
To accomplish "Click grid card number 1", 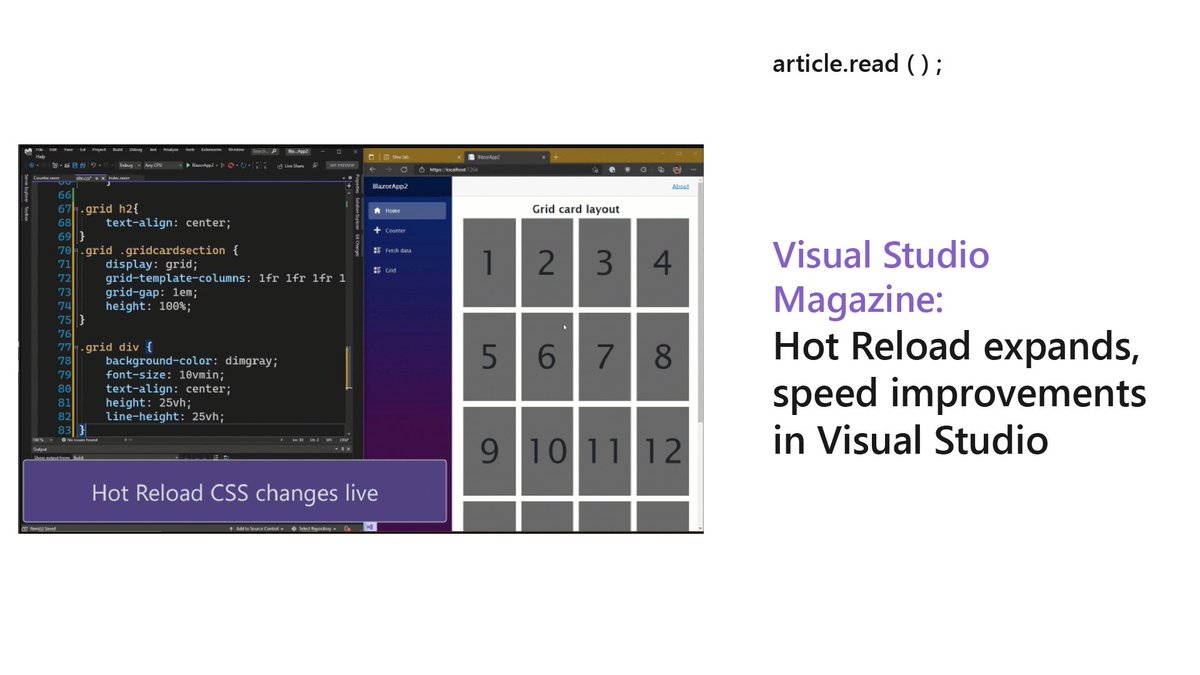I will (489, 262).
